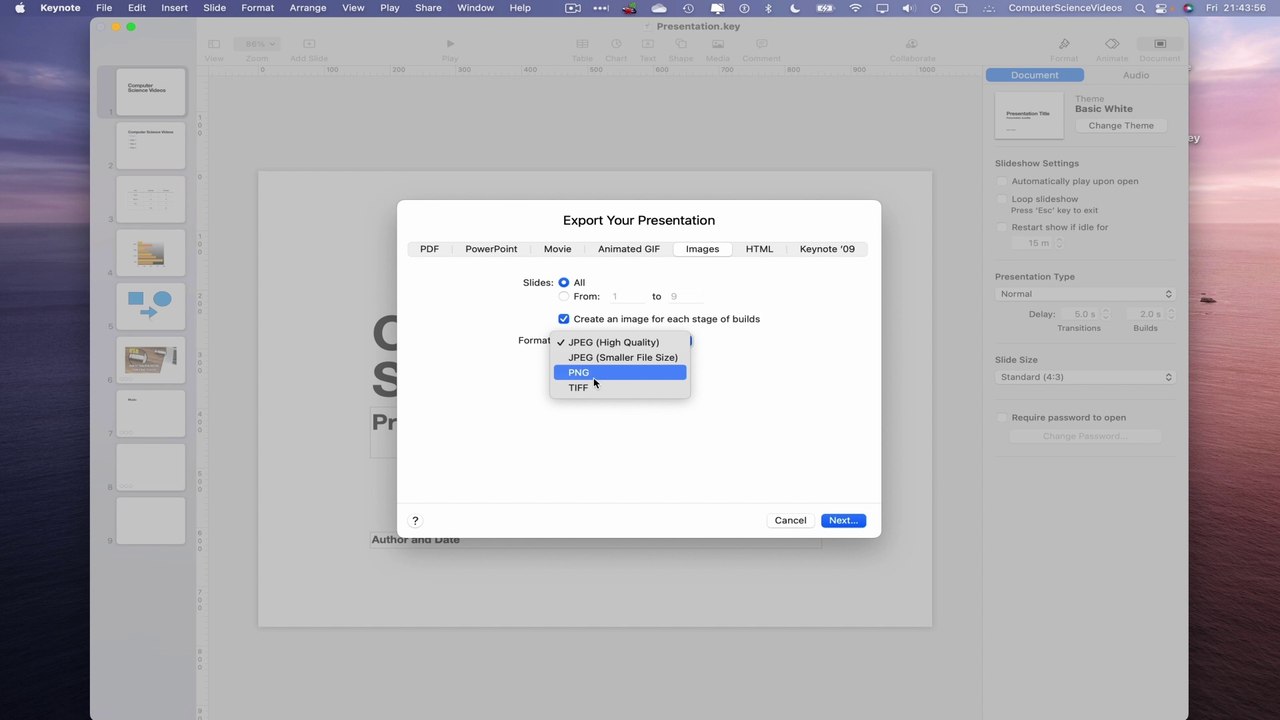This screenshot has width=1280, height=720.
Task: Toggle Create an image for each stage of builds
Action: point(564,319)
